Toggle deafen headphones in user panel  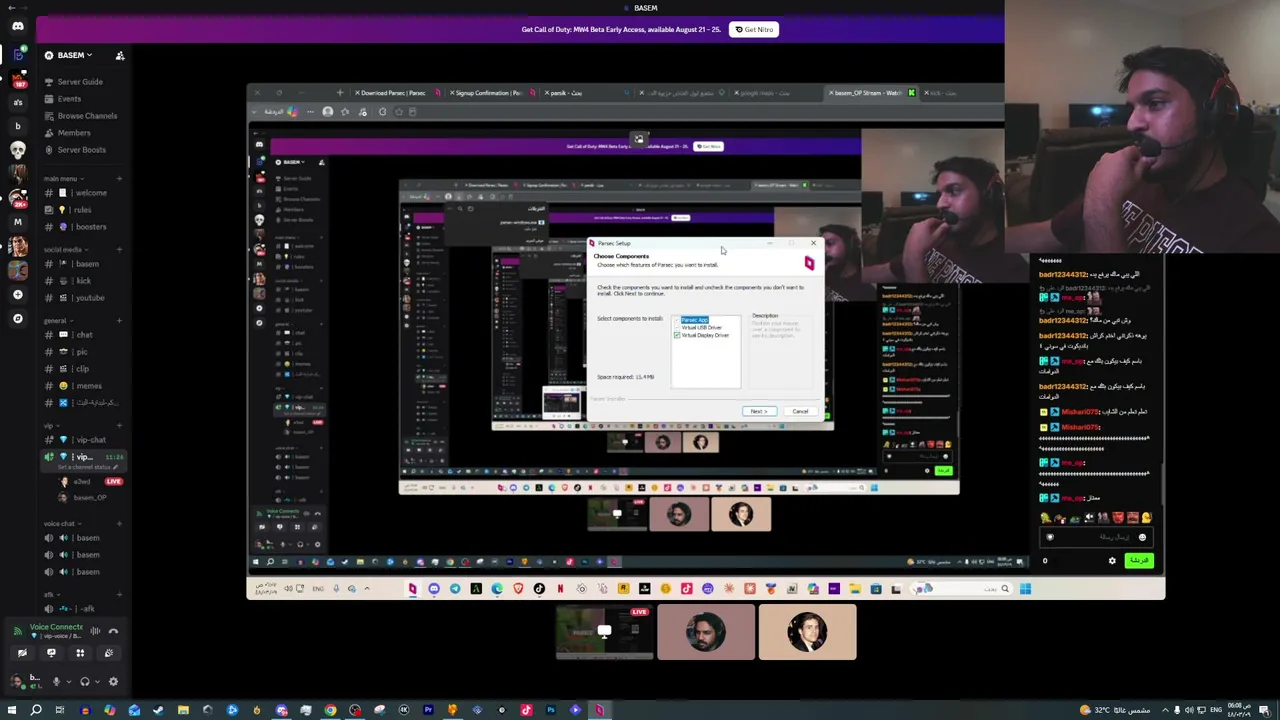(85, 682)
